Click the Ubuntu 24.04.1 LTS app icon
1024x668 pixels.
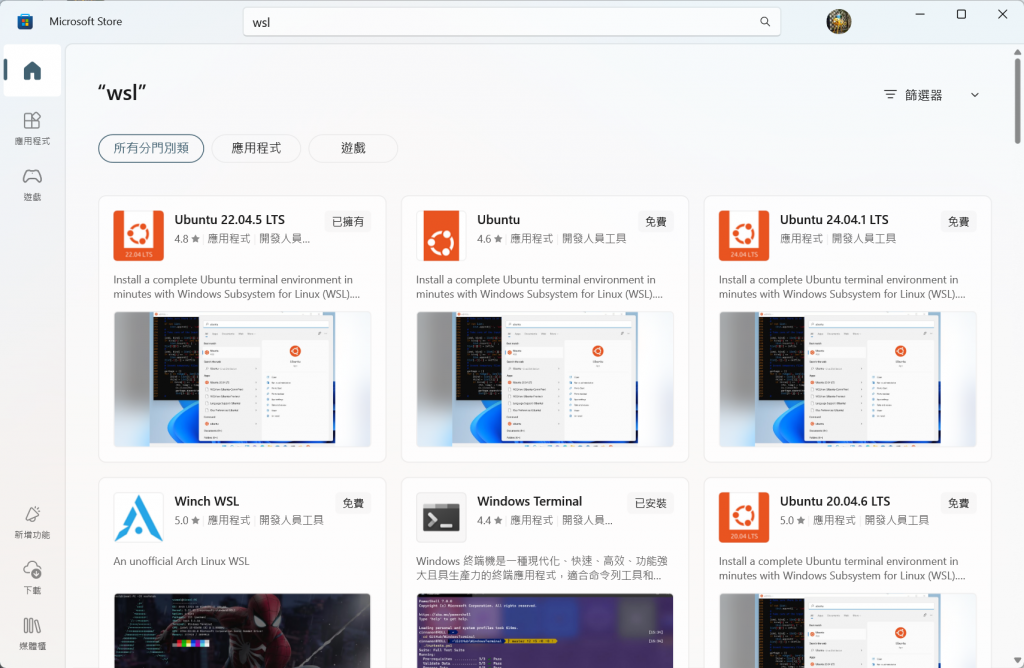[x=744, y=235]
